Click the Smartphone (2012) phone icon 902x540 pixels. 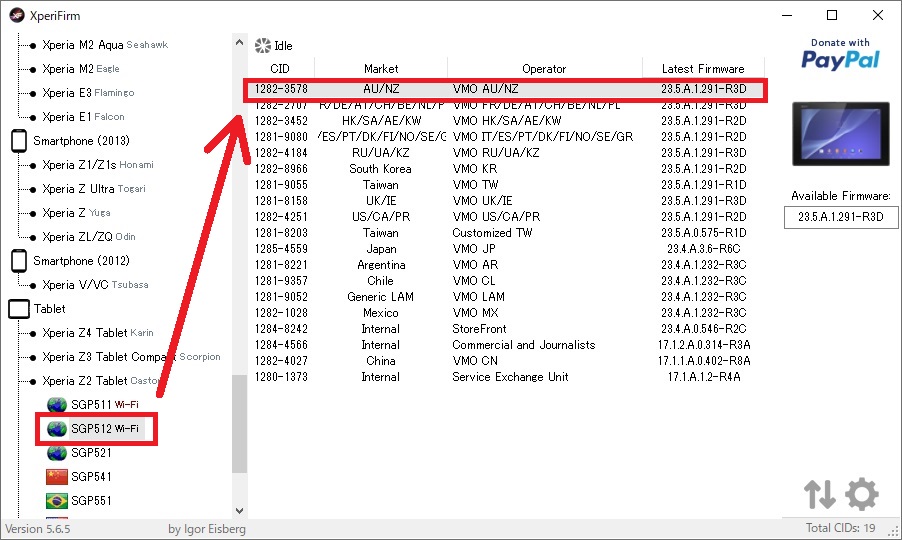(x=19, y=261)
